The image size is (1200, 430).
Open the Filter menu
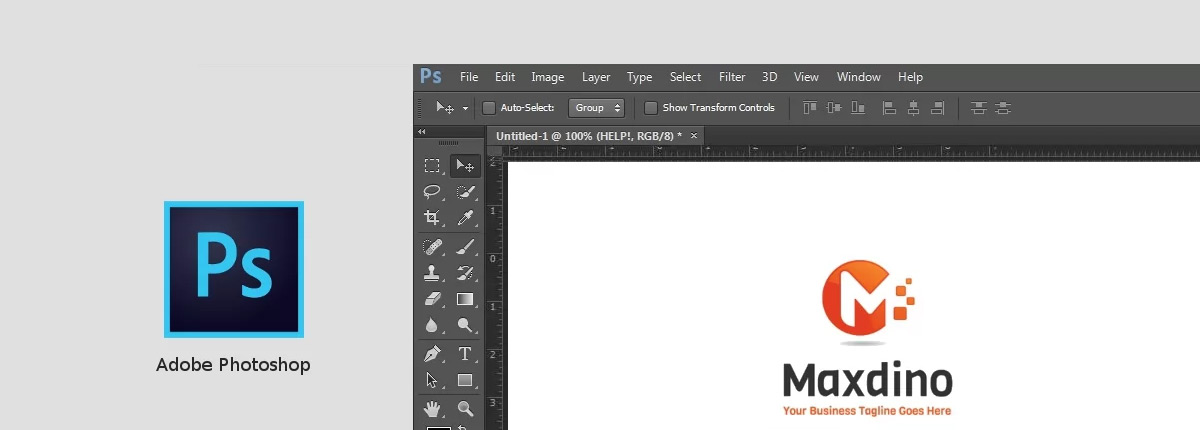(x=732, y=77)
